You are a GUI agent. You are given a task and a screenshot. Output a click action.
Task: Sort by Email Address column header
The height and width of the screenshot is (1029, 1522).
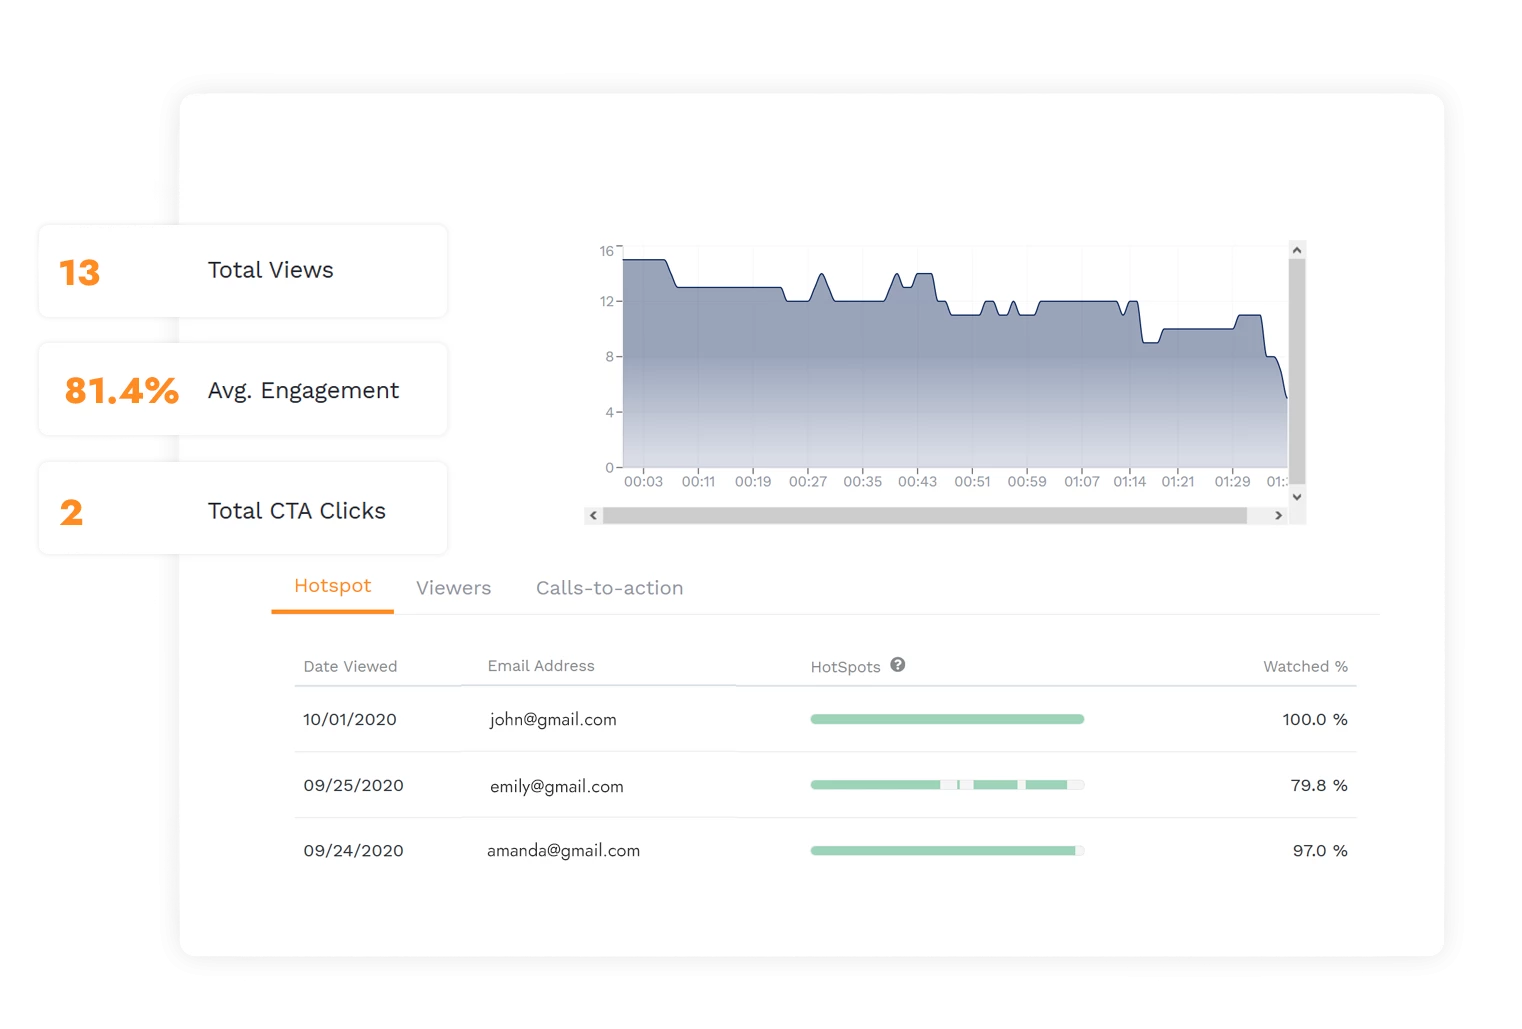point(541,666)
